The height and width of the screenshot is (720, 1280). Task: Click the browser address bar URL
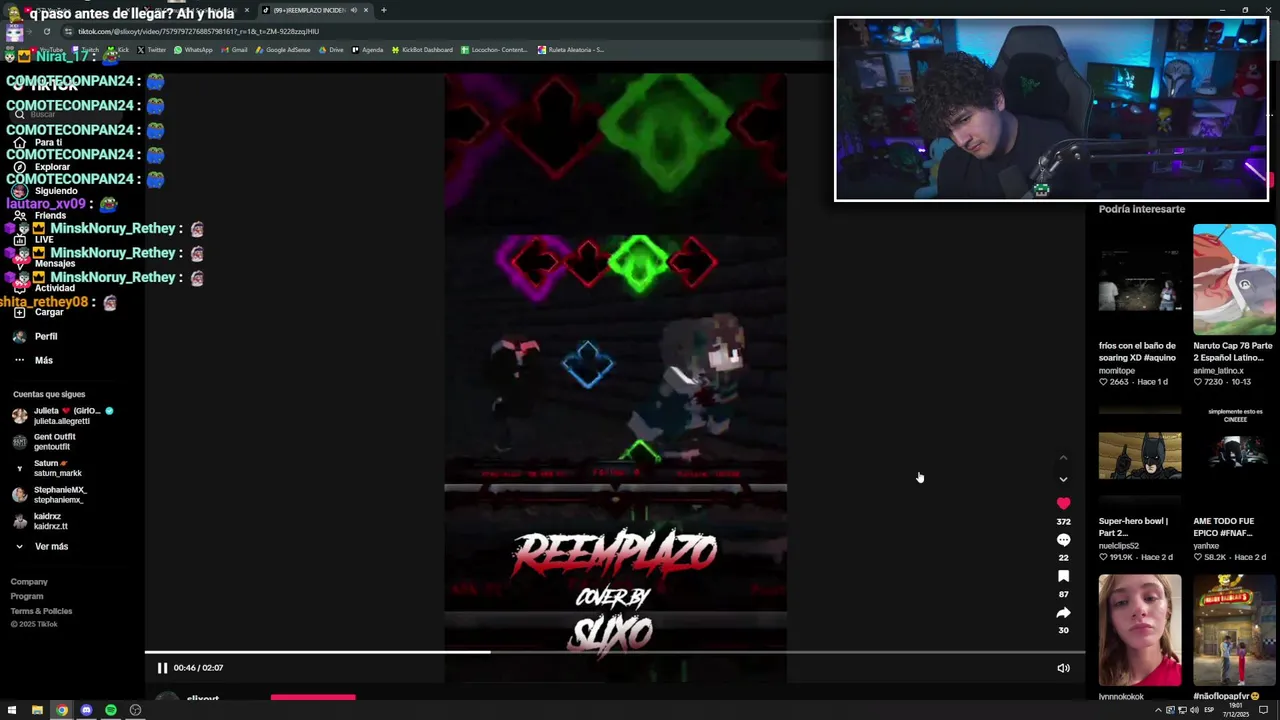pyautogui.click(x=199, y=31)
